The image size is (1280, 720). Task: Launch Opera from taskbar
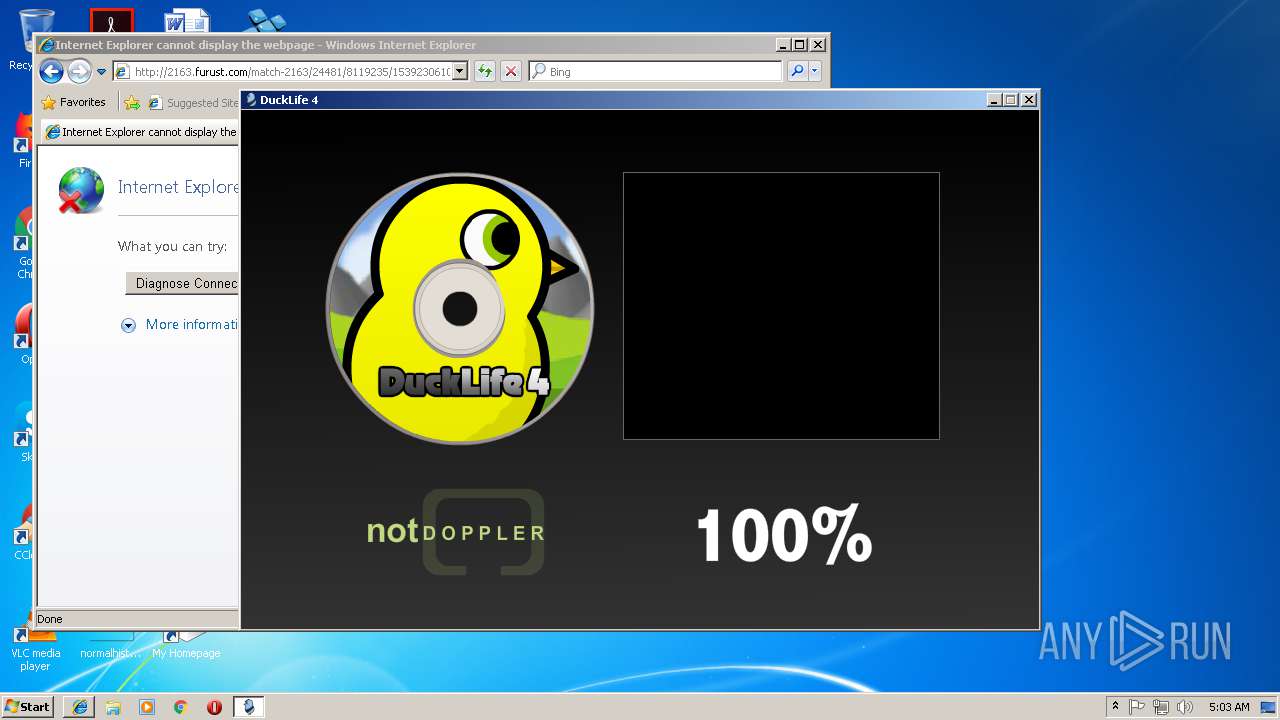(214, 707)
